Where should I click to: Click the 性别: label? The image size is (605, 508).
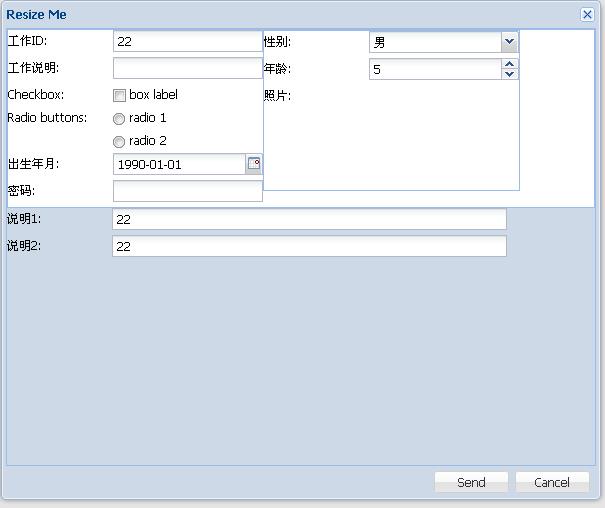277,42
